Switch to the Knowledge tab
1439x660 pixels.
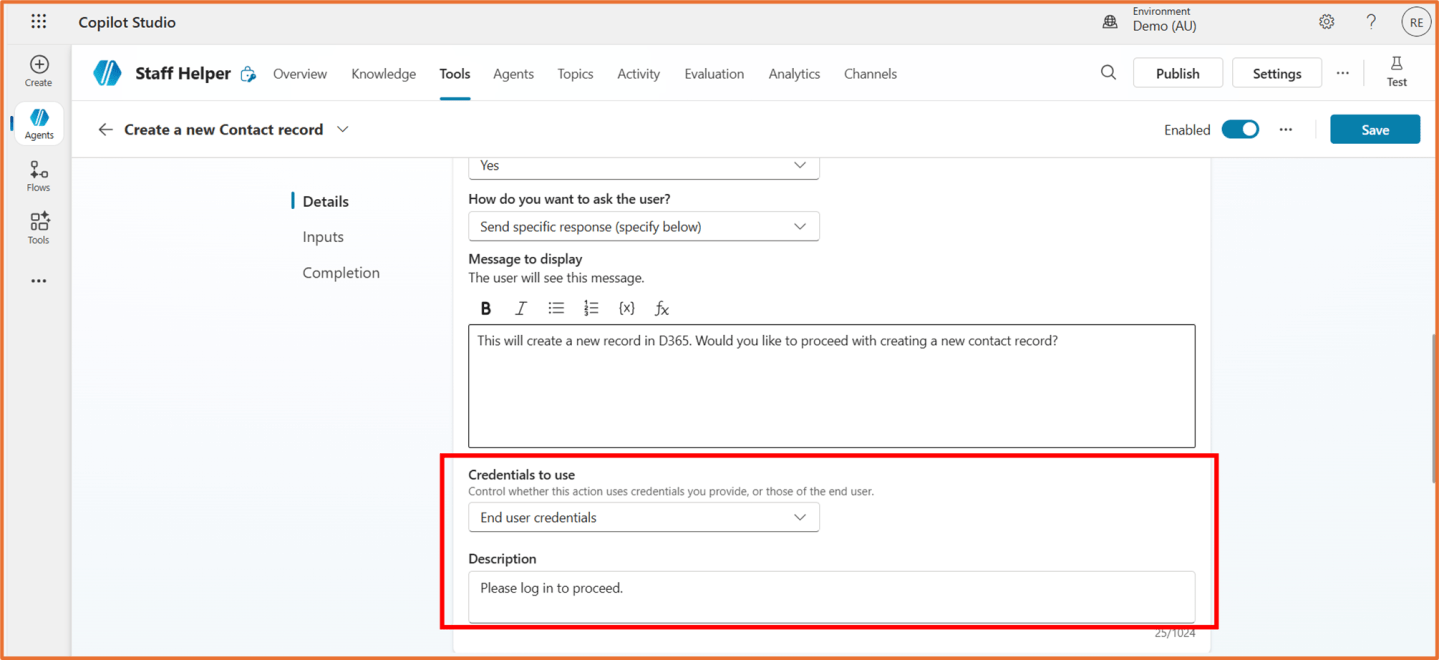383,74
